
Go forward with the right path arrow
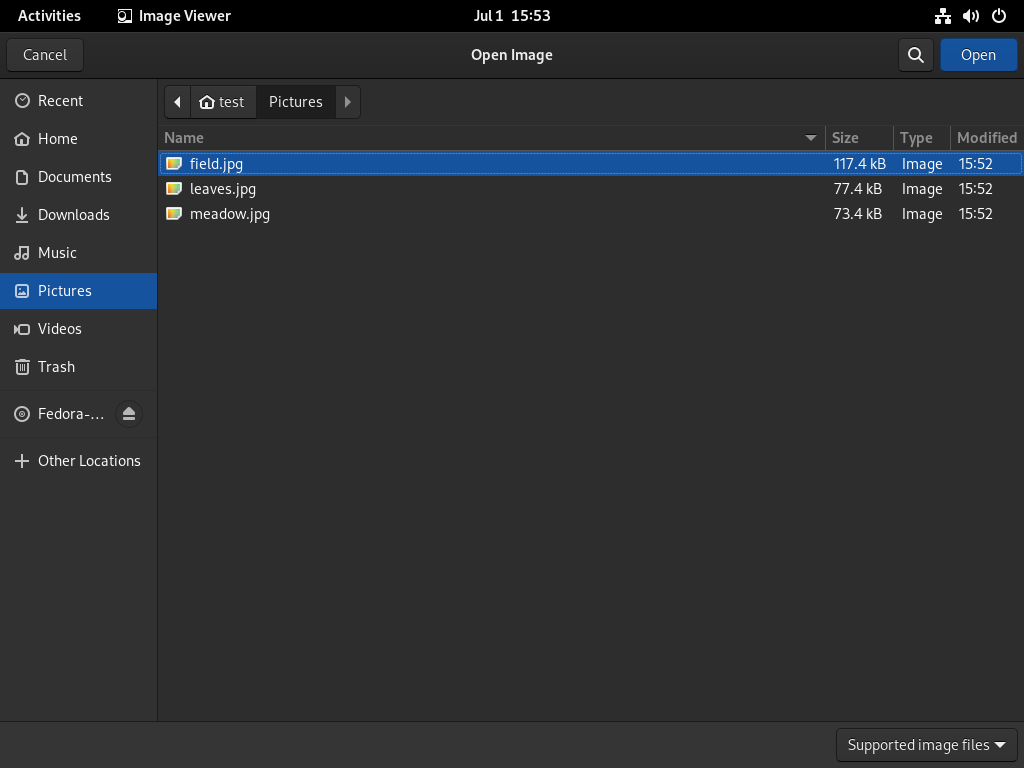tap(347, 102)
